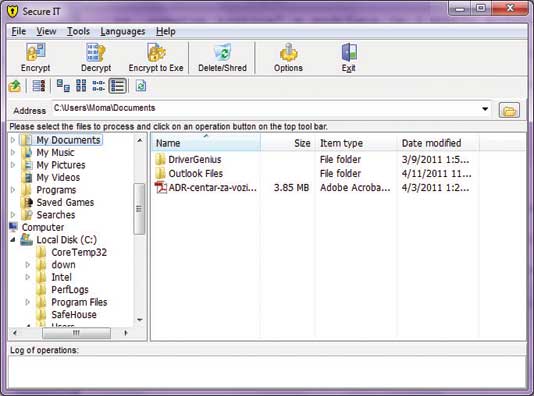This screenshot has height=396, width=534.
Task: Select the Programs tree item
Action: click(x=56, y=190)
